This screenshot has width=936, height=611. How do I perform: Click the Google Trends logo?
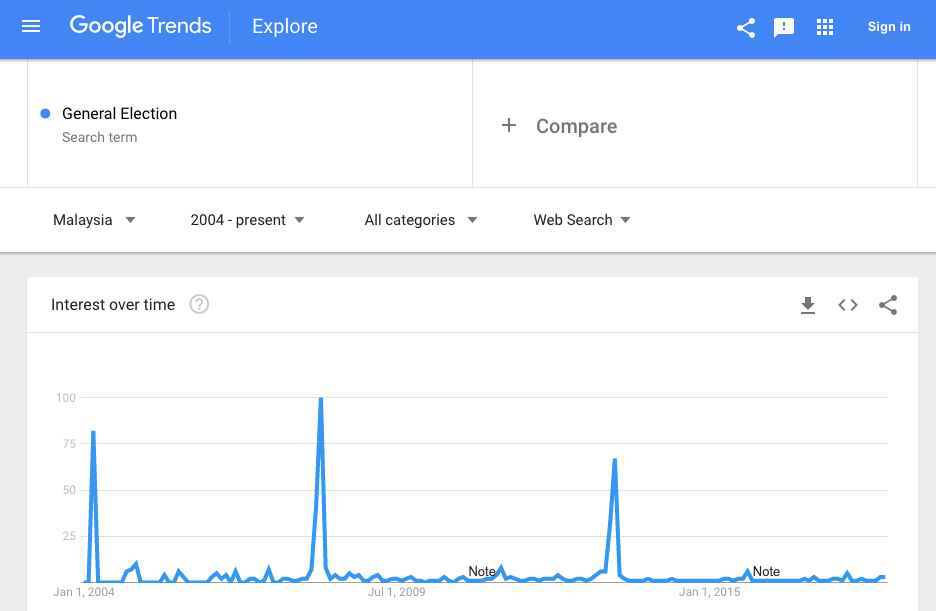[x=140, y=26]
